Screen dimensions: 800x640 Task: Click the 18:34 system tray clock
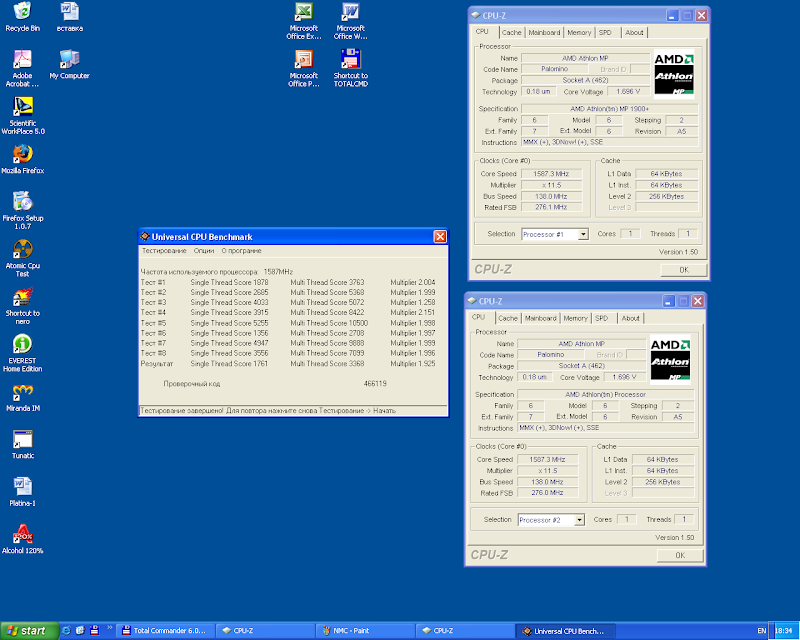[784, 631]
